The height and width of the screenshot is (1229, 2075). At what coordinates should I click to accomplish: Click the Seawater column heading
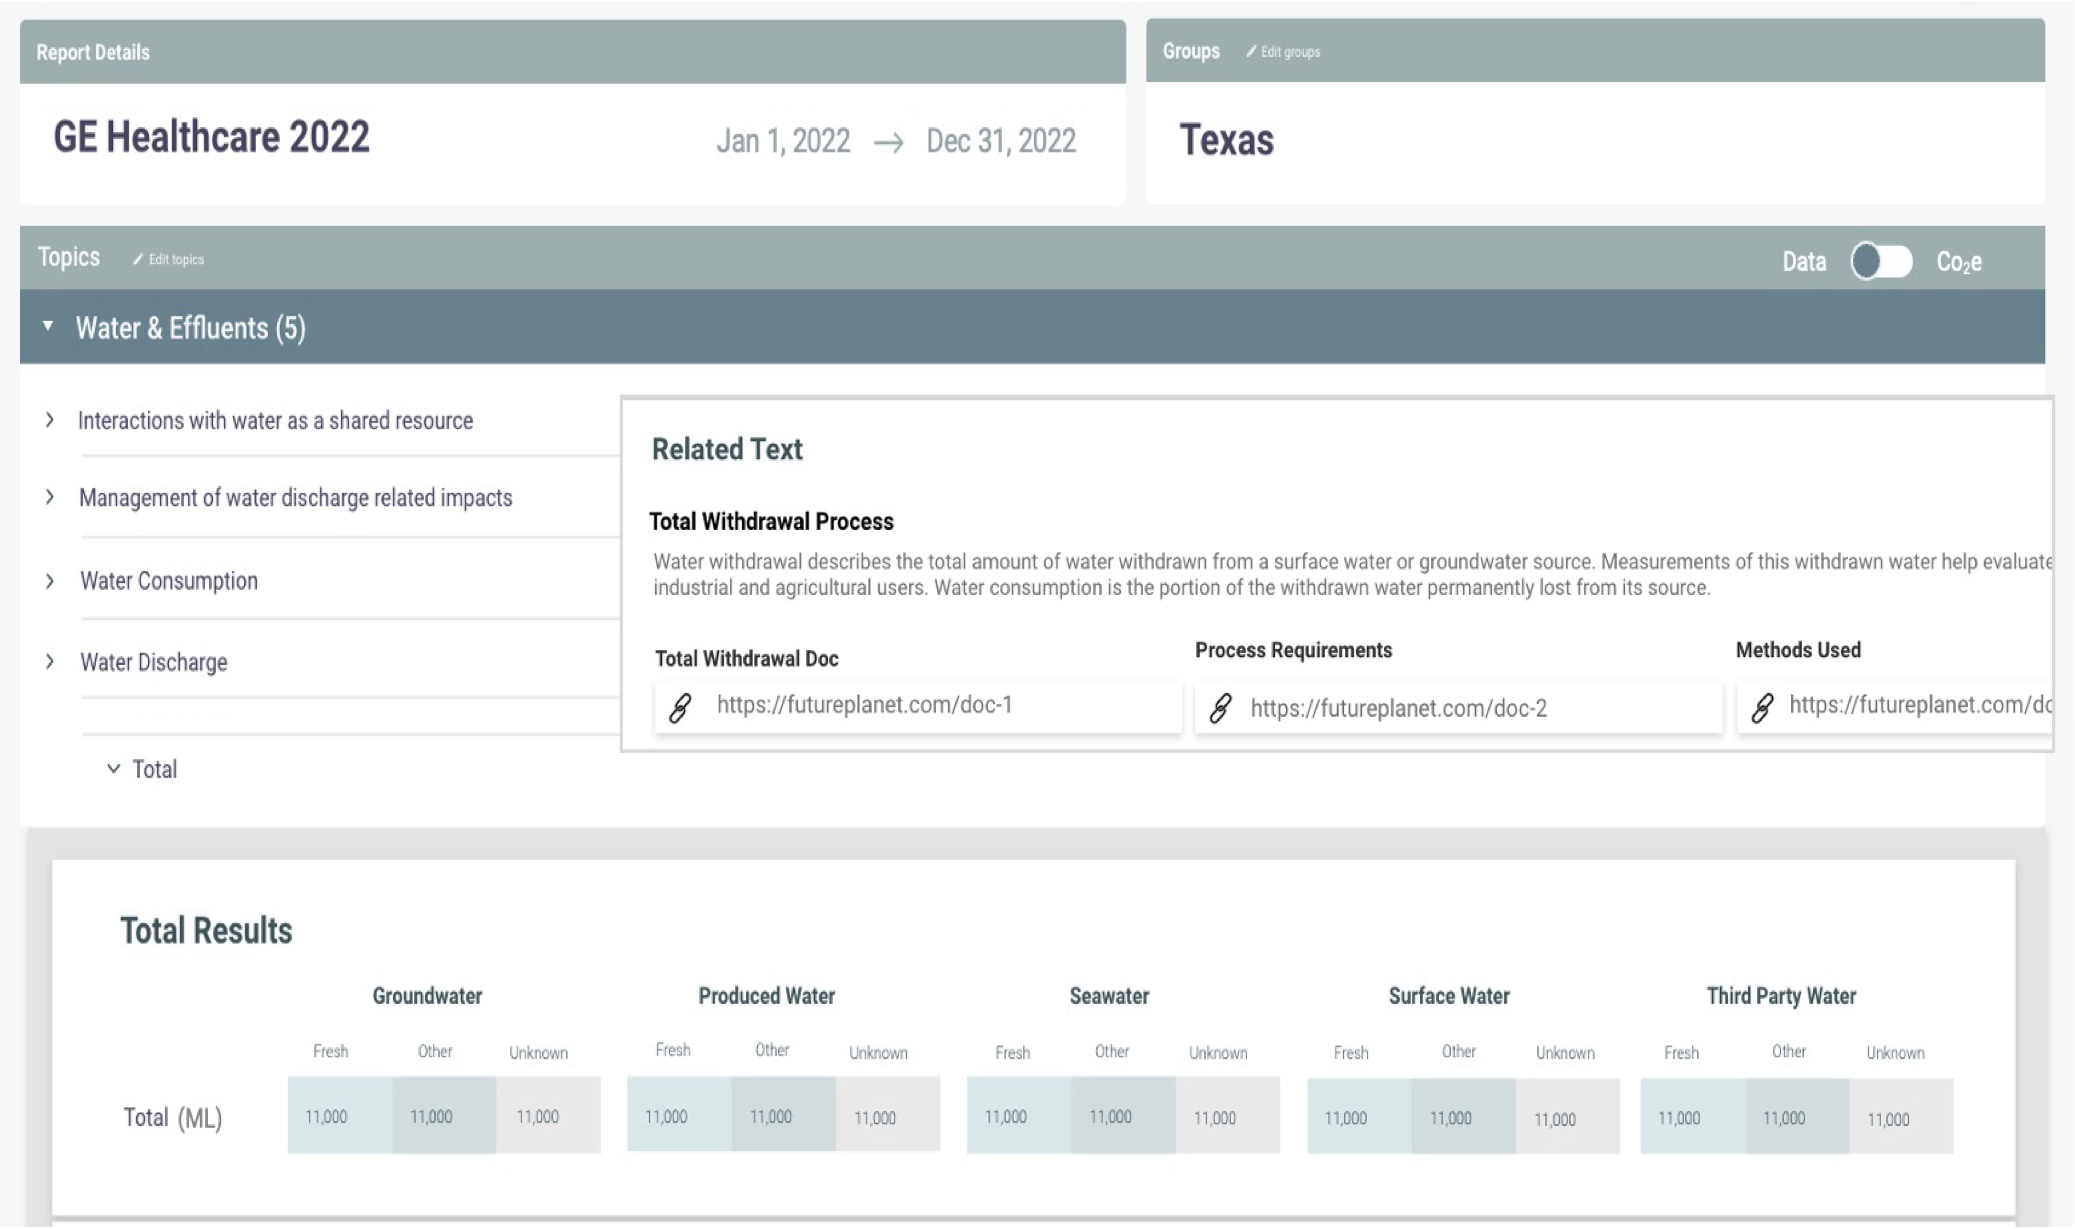tap(1109, 996)
